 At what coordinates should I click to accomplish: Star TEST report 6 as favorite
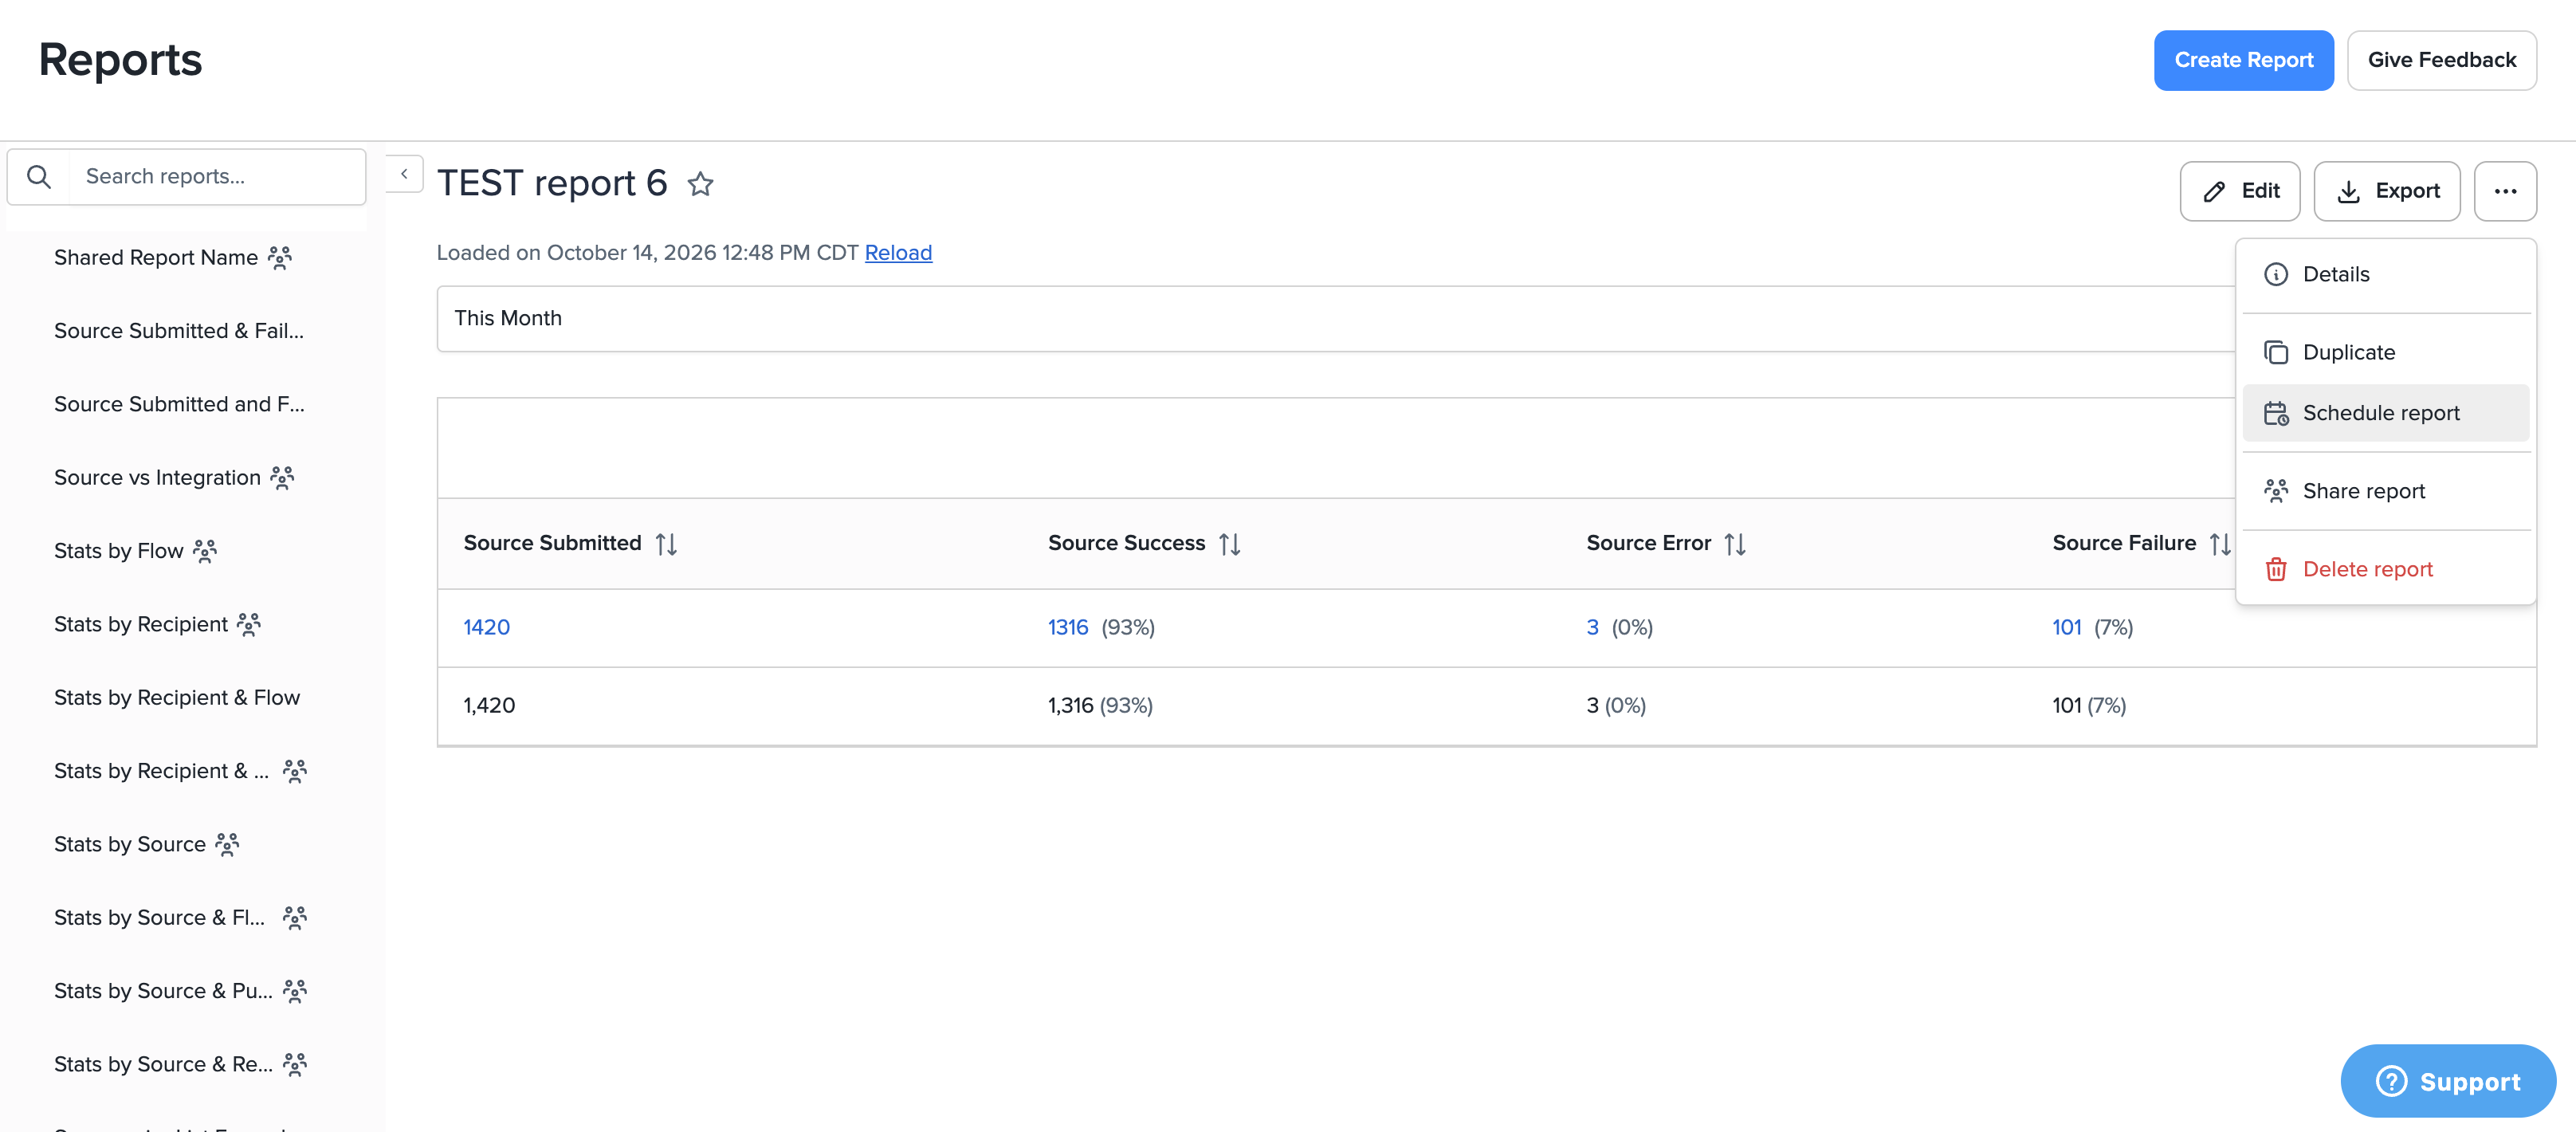pyautogui.click(x=700, y=184)
